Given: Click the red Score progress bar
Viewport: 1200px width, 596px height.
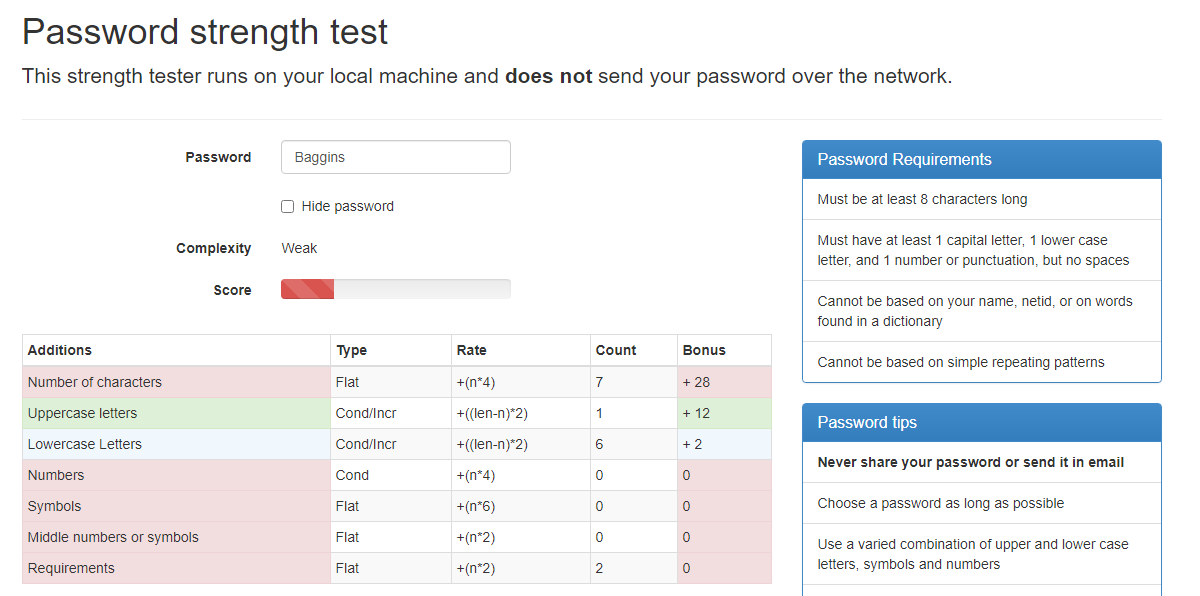Looking at the screenshot, I should (x=308, y=290).
